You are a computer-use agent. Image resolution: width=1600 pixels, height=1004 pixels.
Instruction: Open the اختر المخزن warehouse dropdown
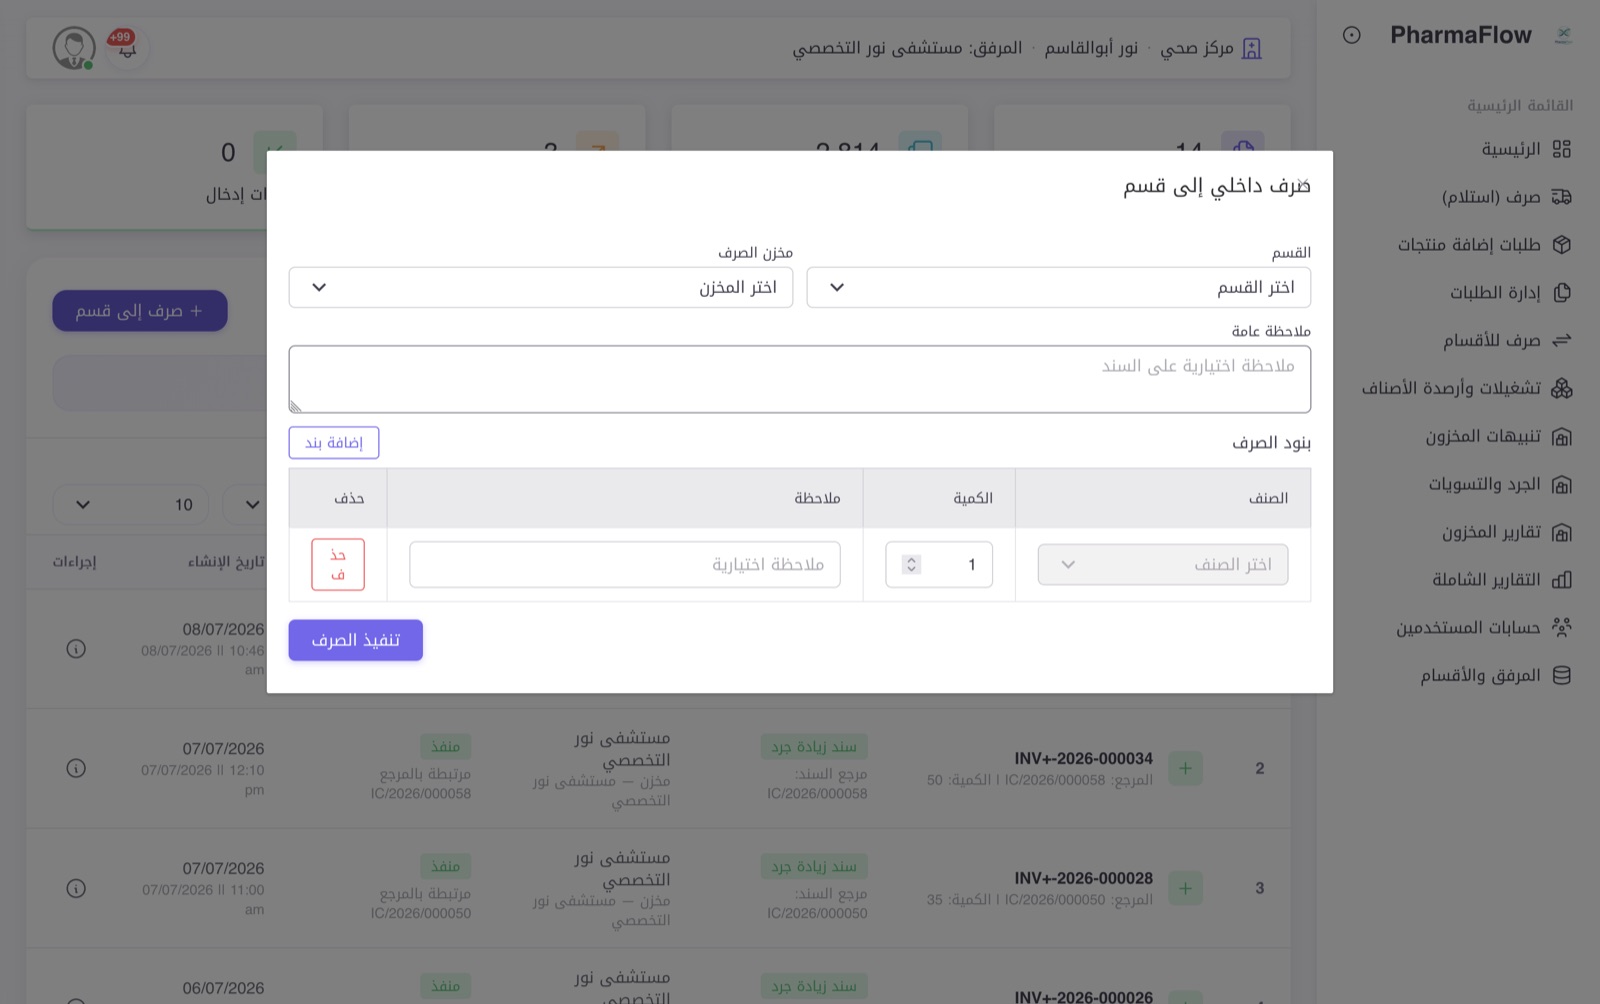(541, 287)
